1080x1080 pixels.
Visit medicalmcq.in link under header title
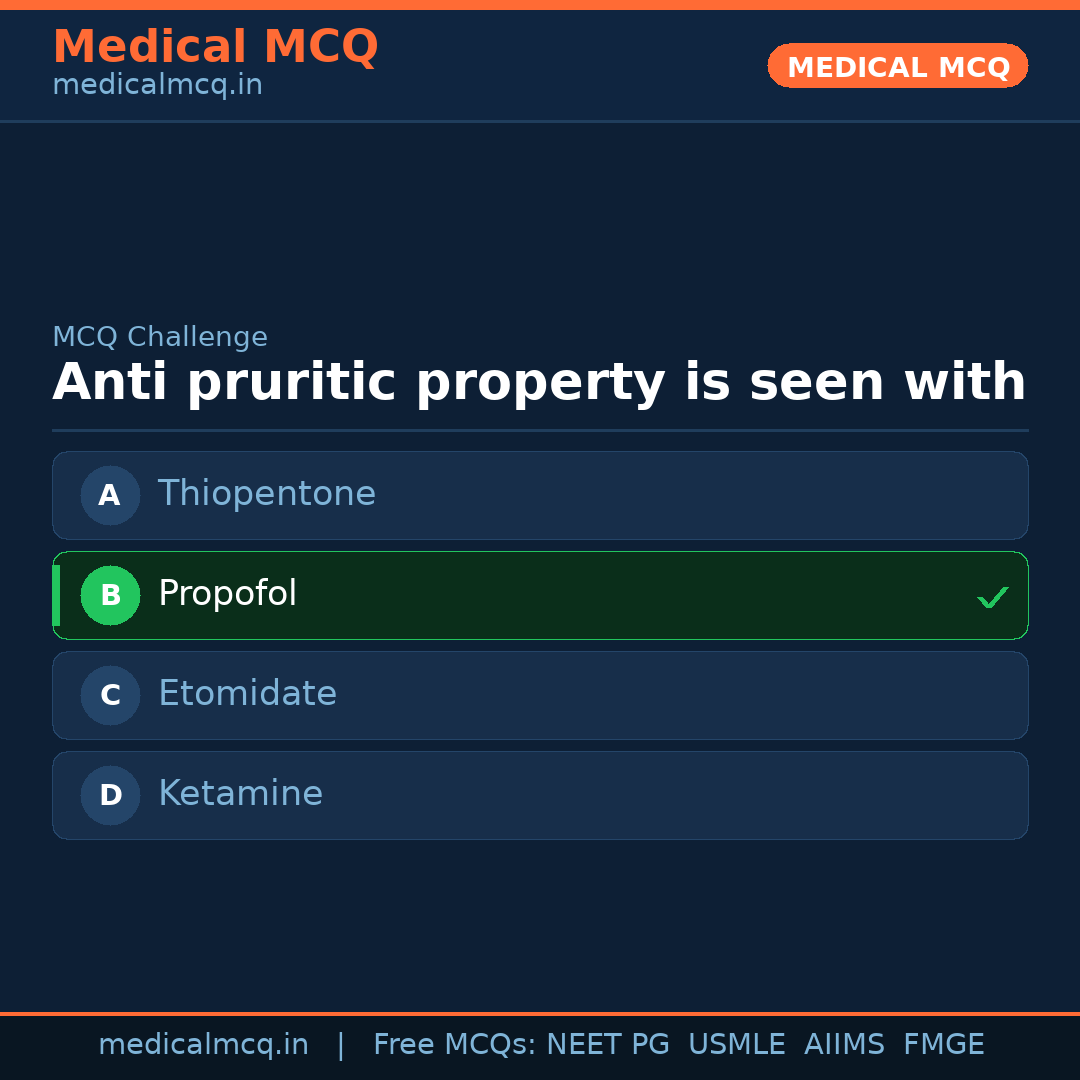[157, 85]
